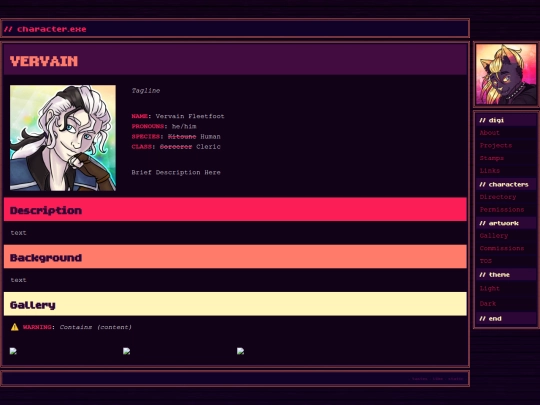Click 'text' under the Description header
Screen dimensions: 540x405
tap(18, 233)
